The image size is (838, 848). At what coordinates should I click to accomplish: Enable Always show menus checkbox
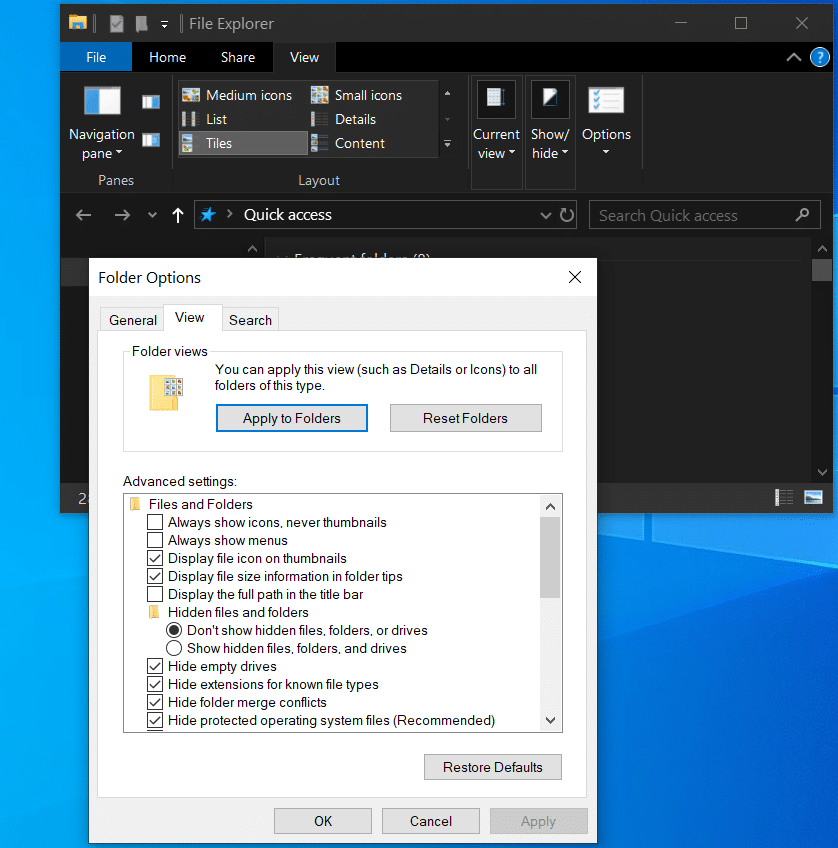tap(155, 541)
